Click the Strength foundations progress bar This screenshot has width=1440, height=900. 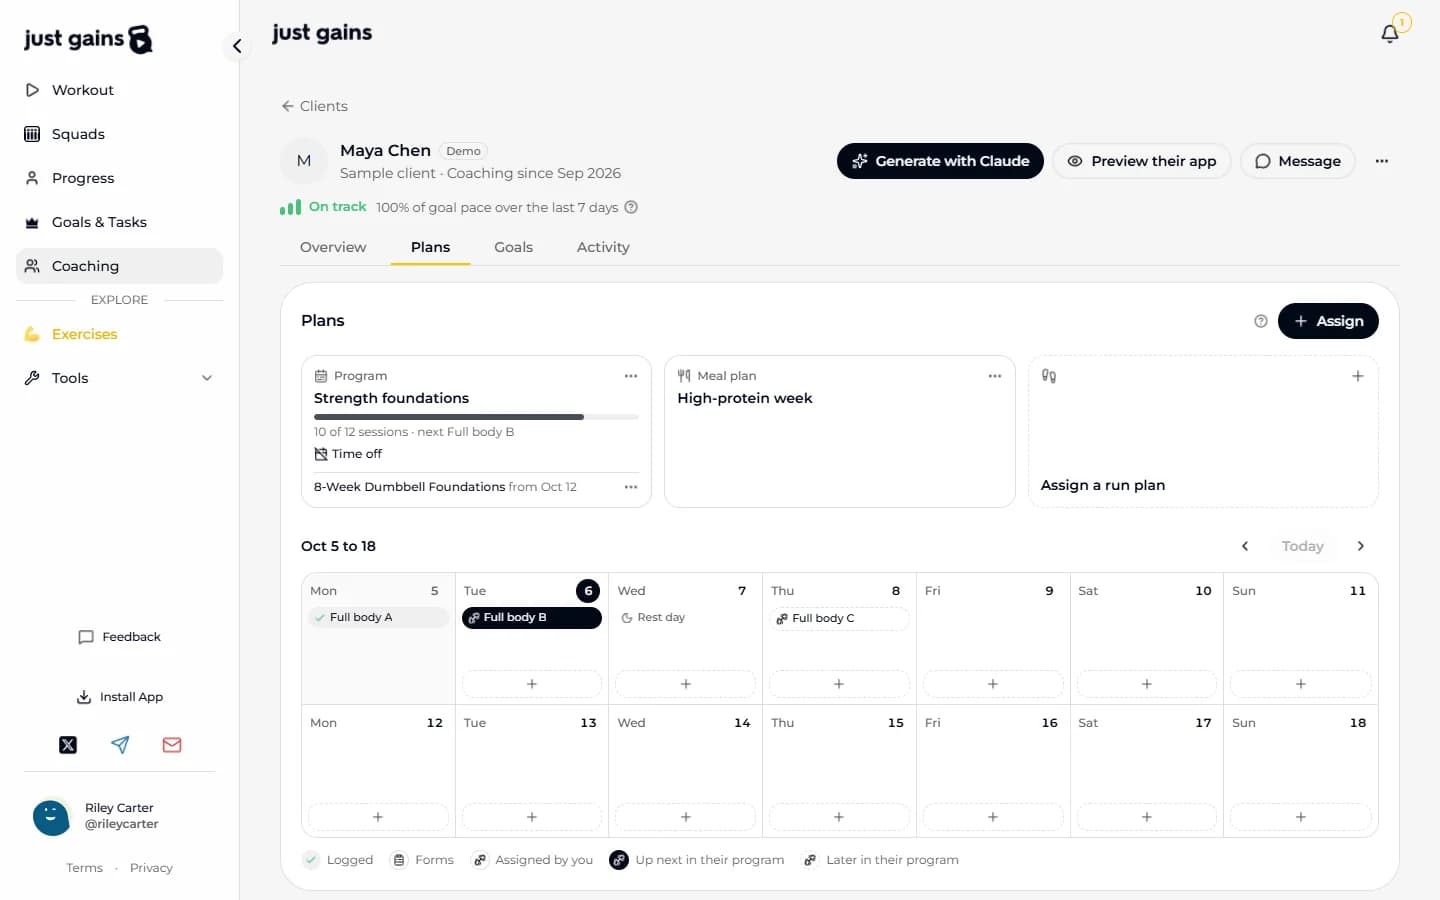[x=476, y=417]
